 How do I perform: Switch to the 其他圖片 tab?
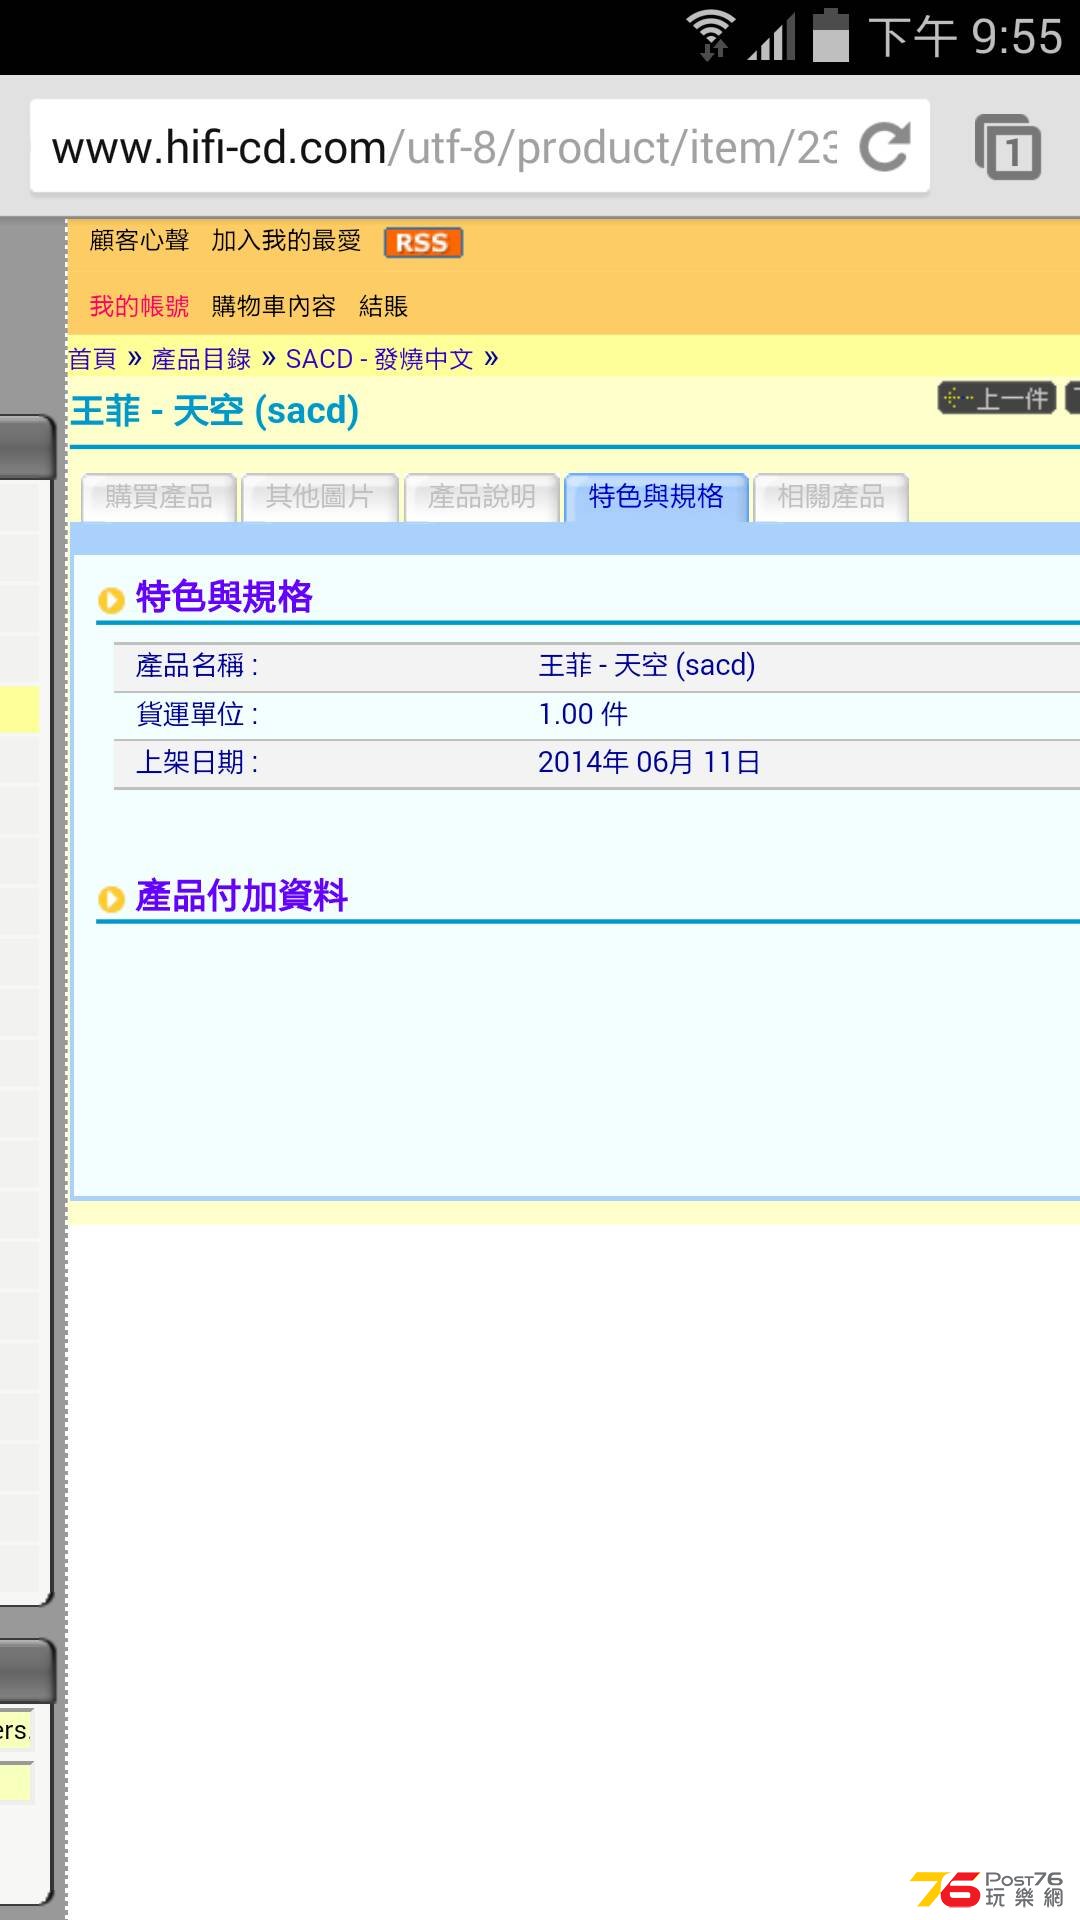[320, 497]
